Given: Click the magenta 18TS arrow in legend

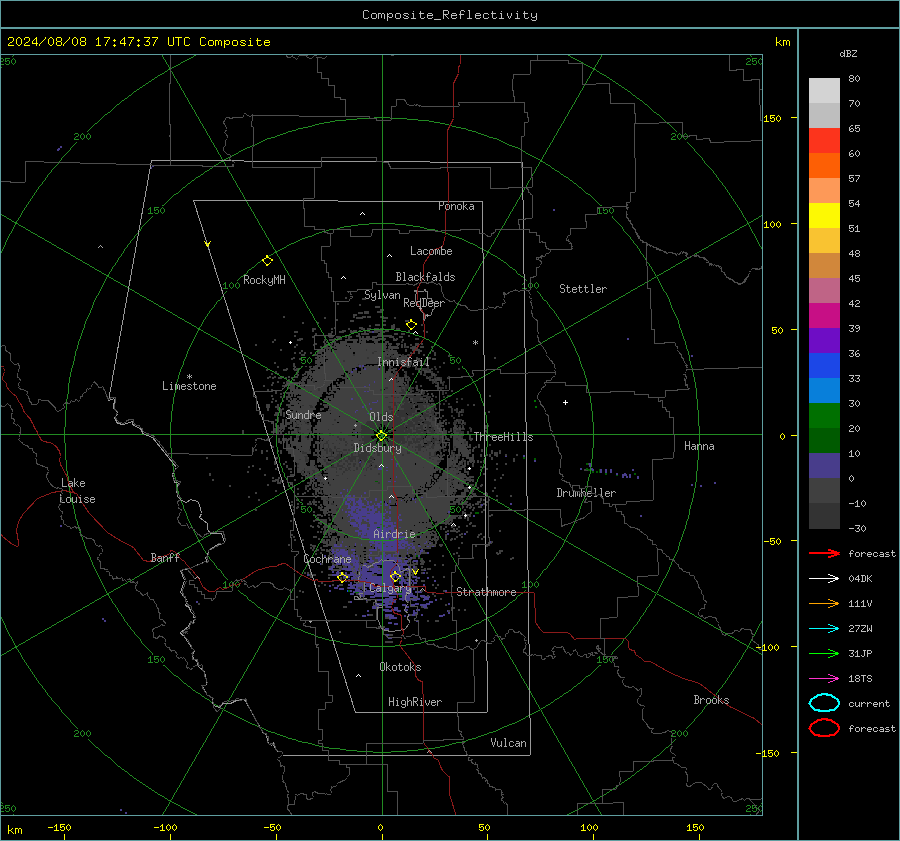Looking at the screenshot, I should click(824, 679).
